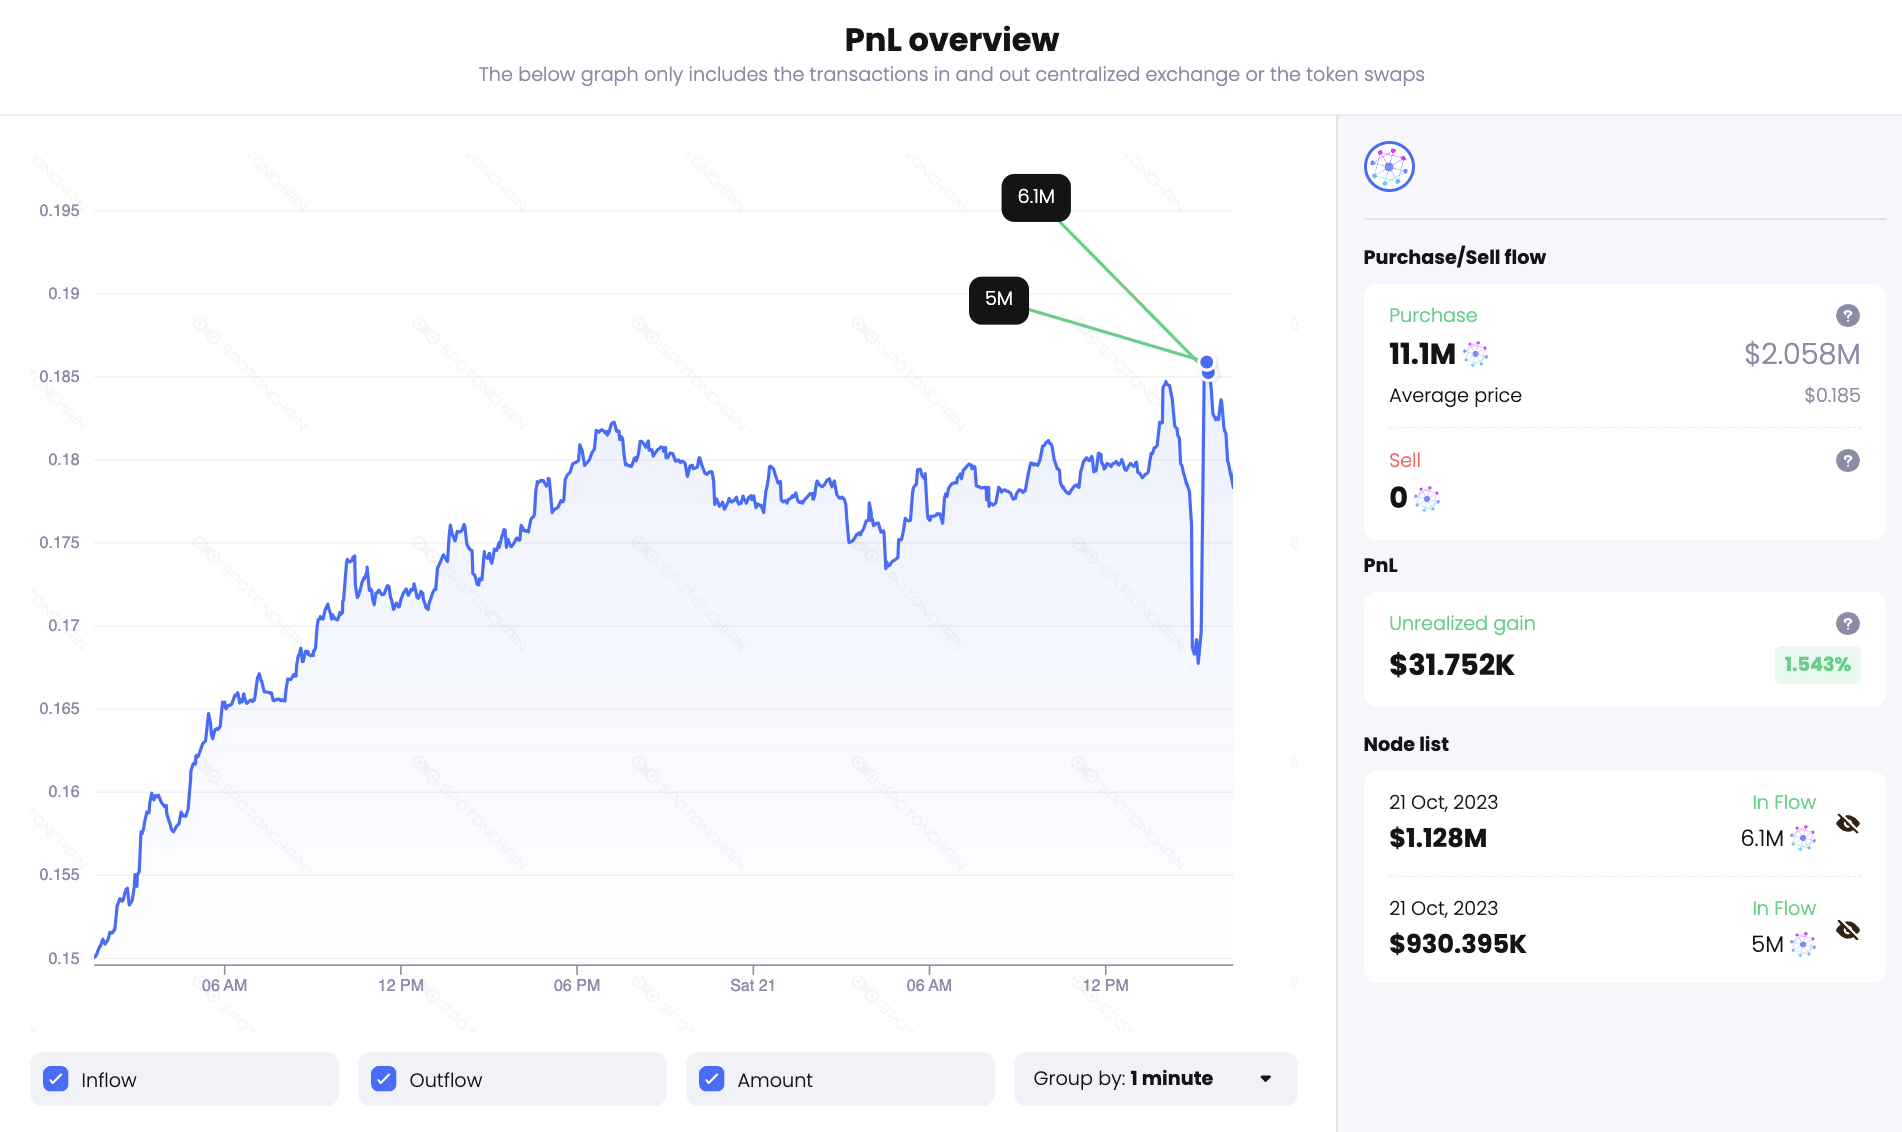Click the green Purchase label
The image size is (1902, 1132).
click(1433, 315)
